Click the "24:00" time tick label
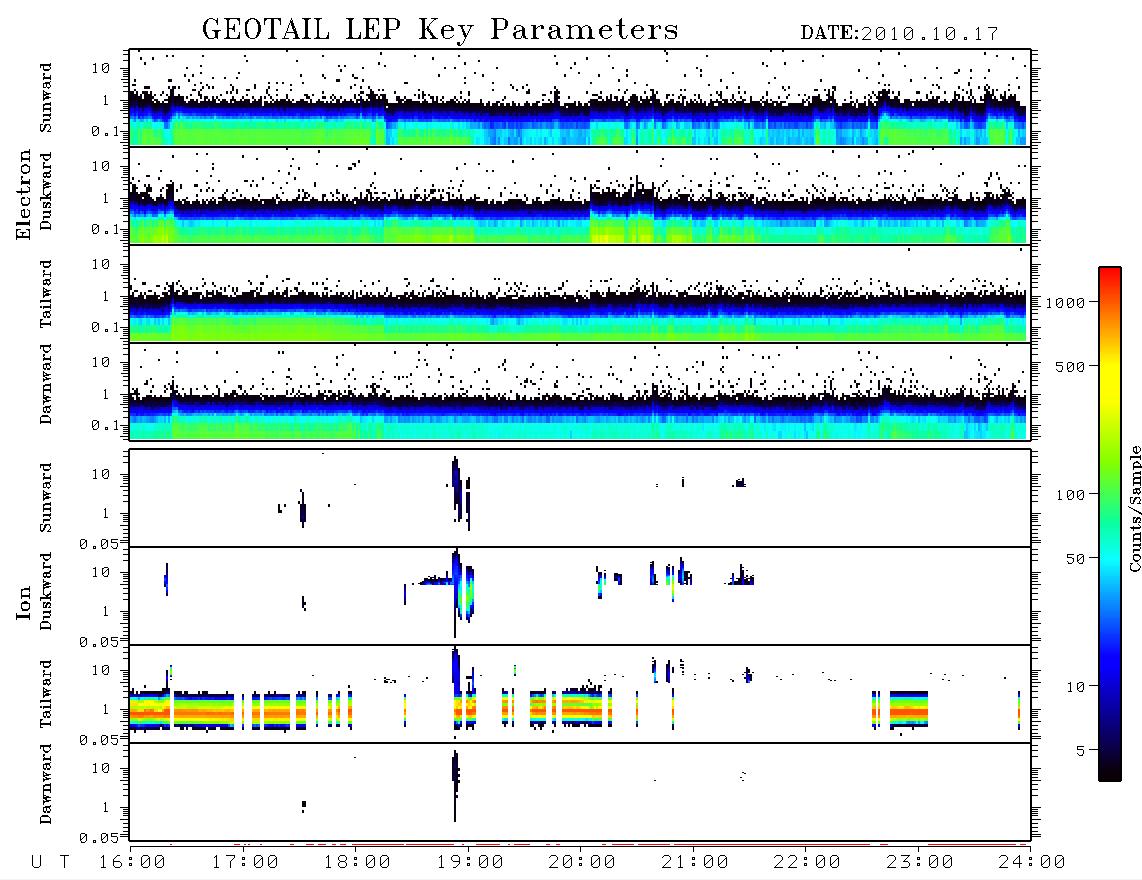The height and width of the screenshot is (880, 1142). click(1031, 863)
